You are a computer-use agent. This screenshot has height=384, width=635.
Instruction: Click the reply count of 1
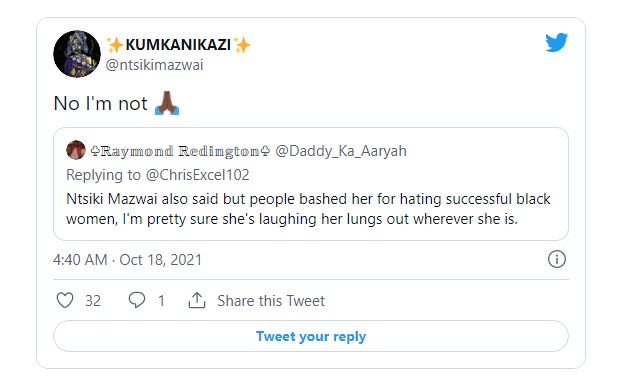(x=161, y=301)
